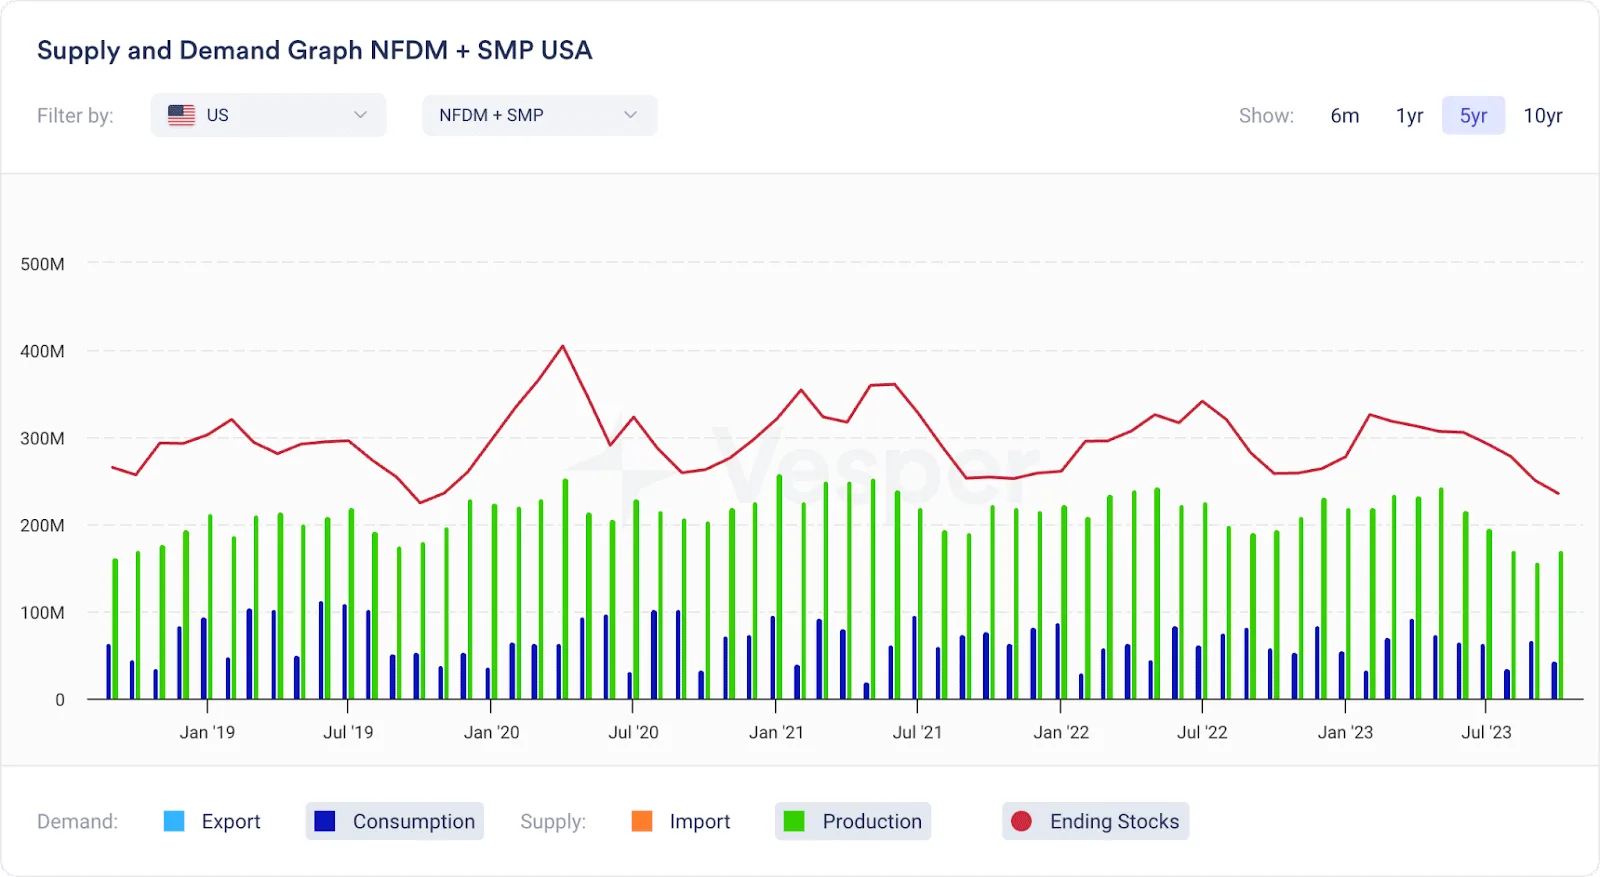
Task: Click the Filter by label
Action: 75,115
